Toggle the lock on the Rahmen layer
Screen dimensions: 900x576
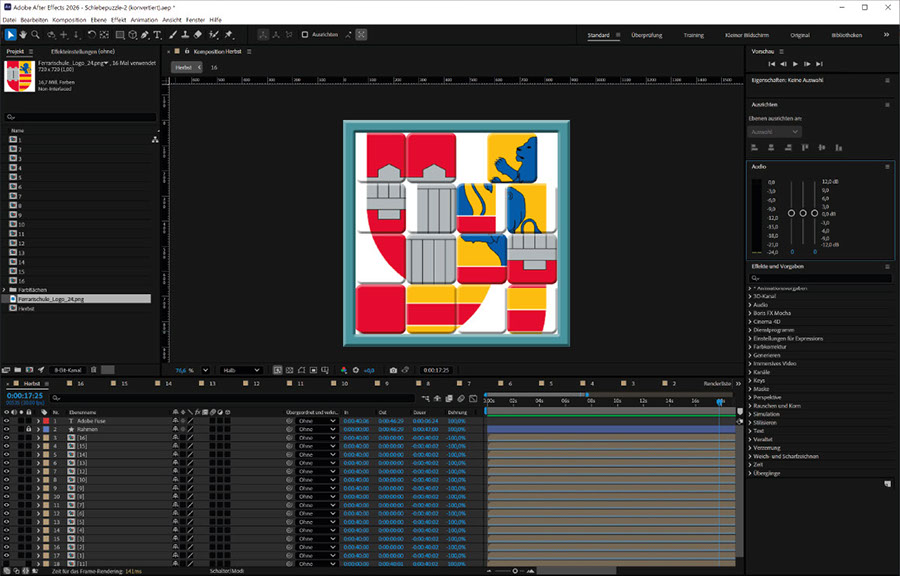point(29,429)
